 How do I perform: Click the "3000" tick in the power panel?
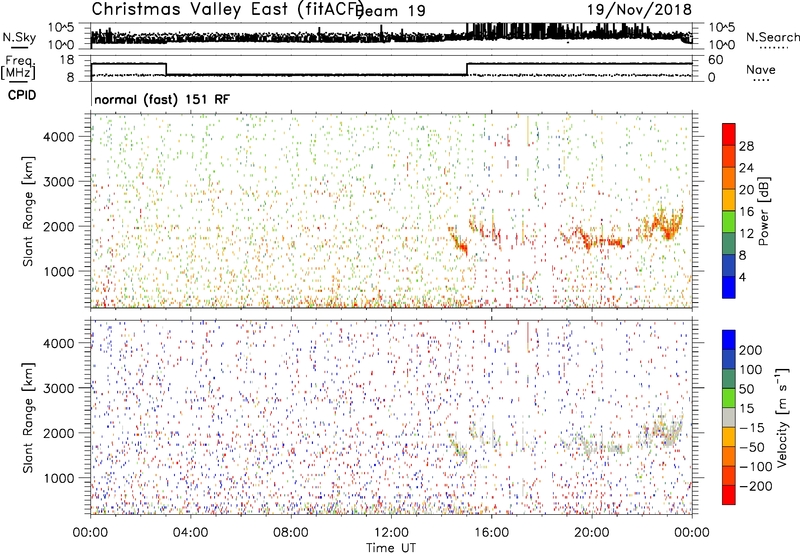(59, 182)
